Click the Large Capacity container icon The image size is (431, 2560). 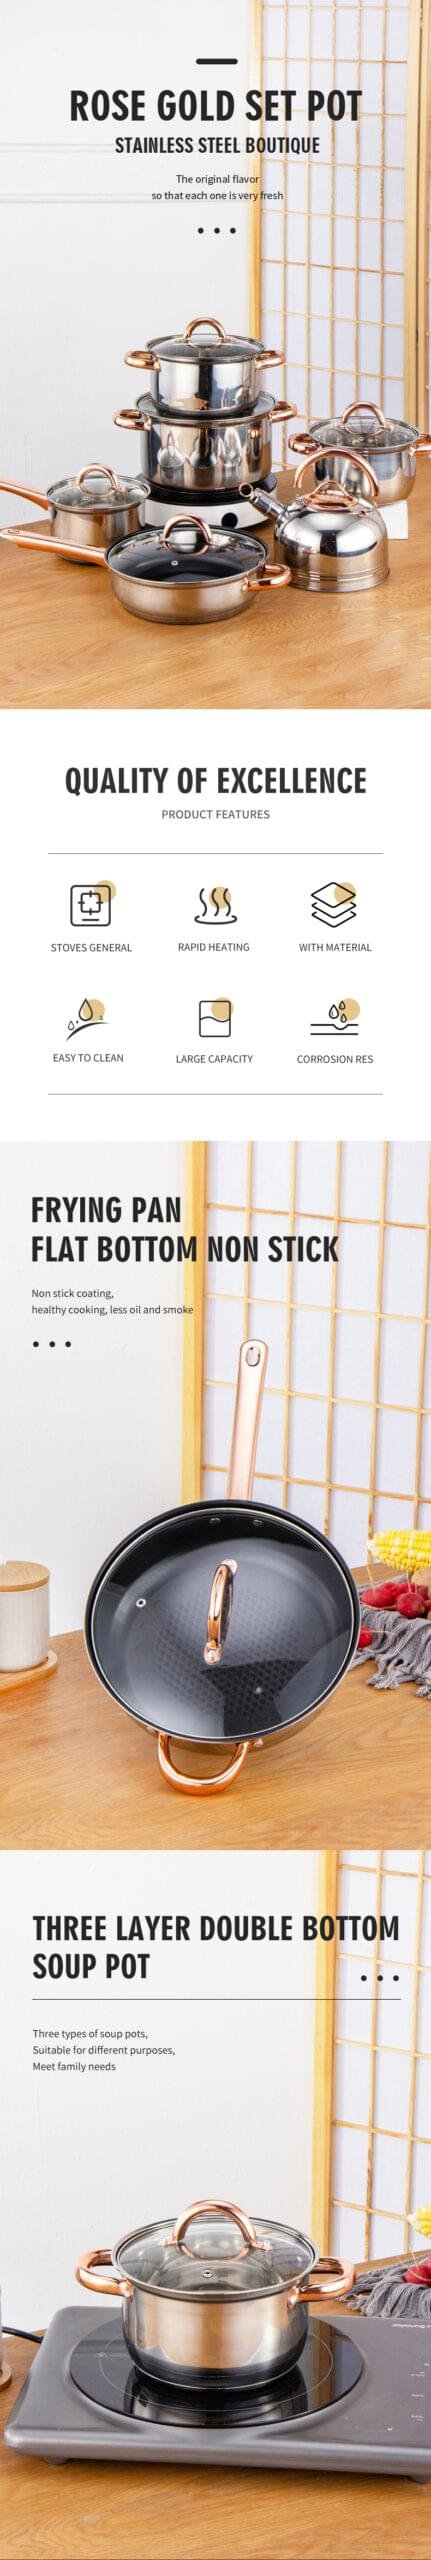pyautogui.click(x=214, y=1018)
